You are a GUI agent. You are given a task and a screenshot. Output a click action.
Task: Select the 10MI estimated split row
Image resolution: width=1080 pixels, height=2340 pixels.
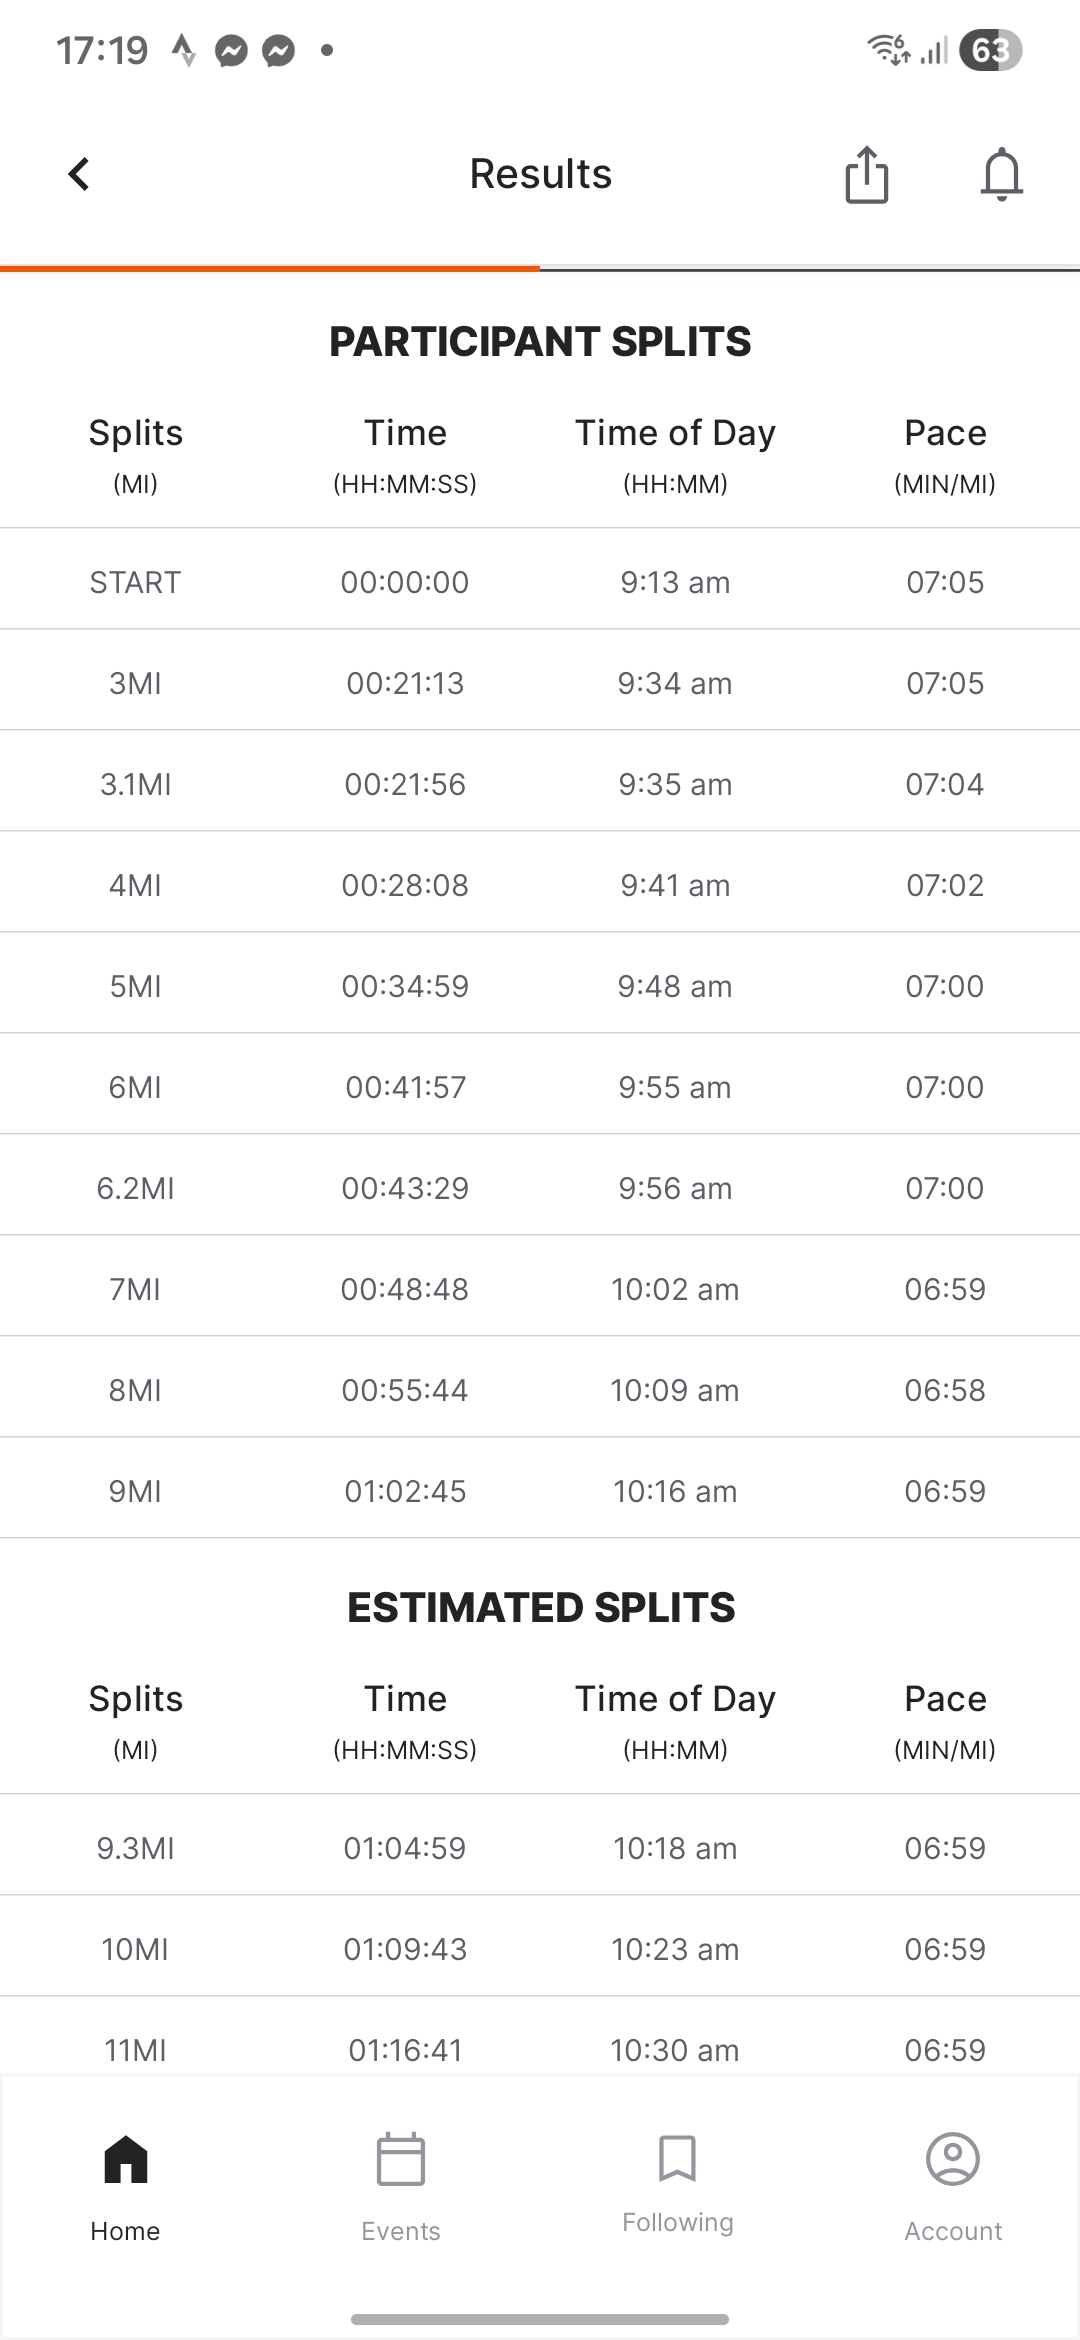[x=540, y=1949]
